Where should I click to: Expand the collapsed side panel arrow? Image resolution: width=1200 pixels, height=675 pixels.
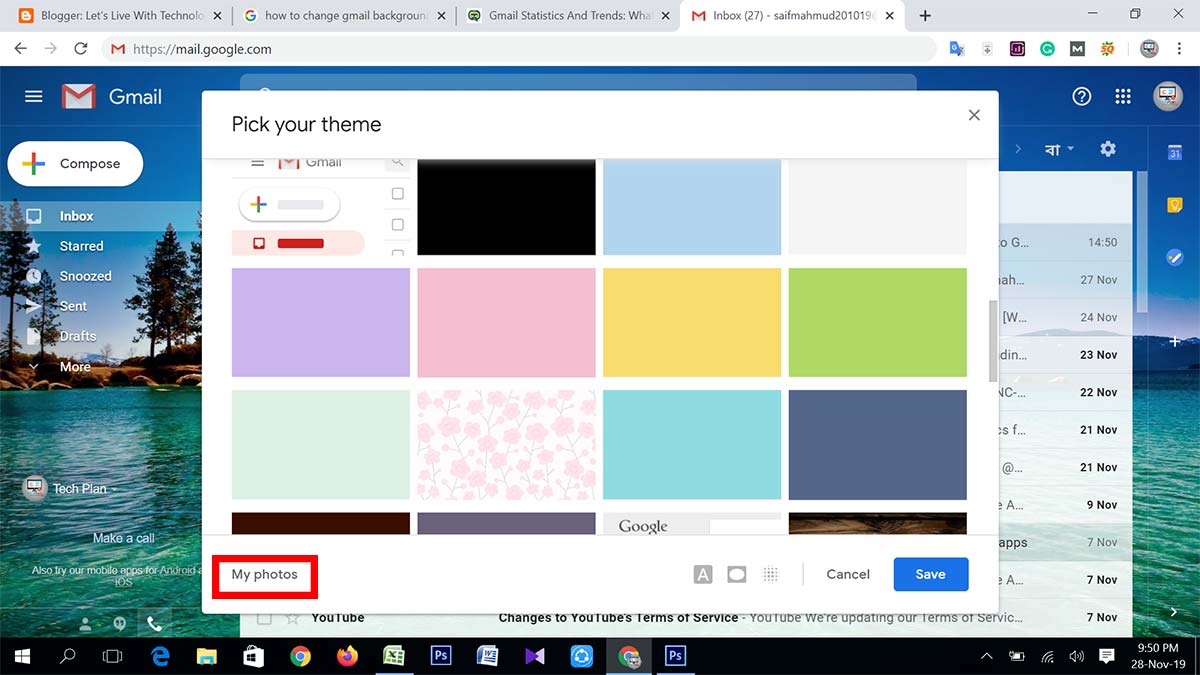pyautogui.click(x=1172, y=611)
